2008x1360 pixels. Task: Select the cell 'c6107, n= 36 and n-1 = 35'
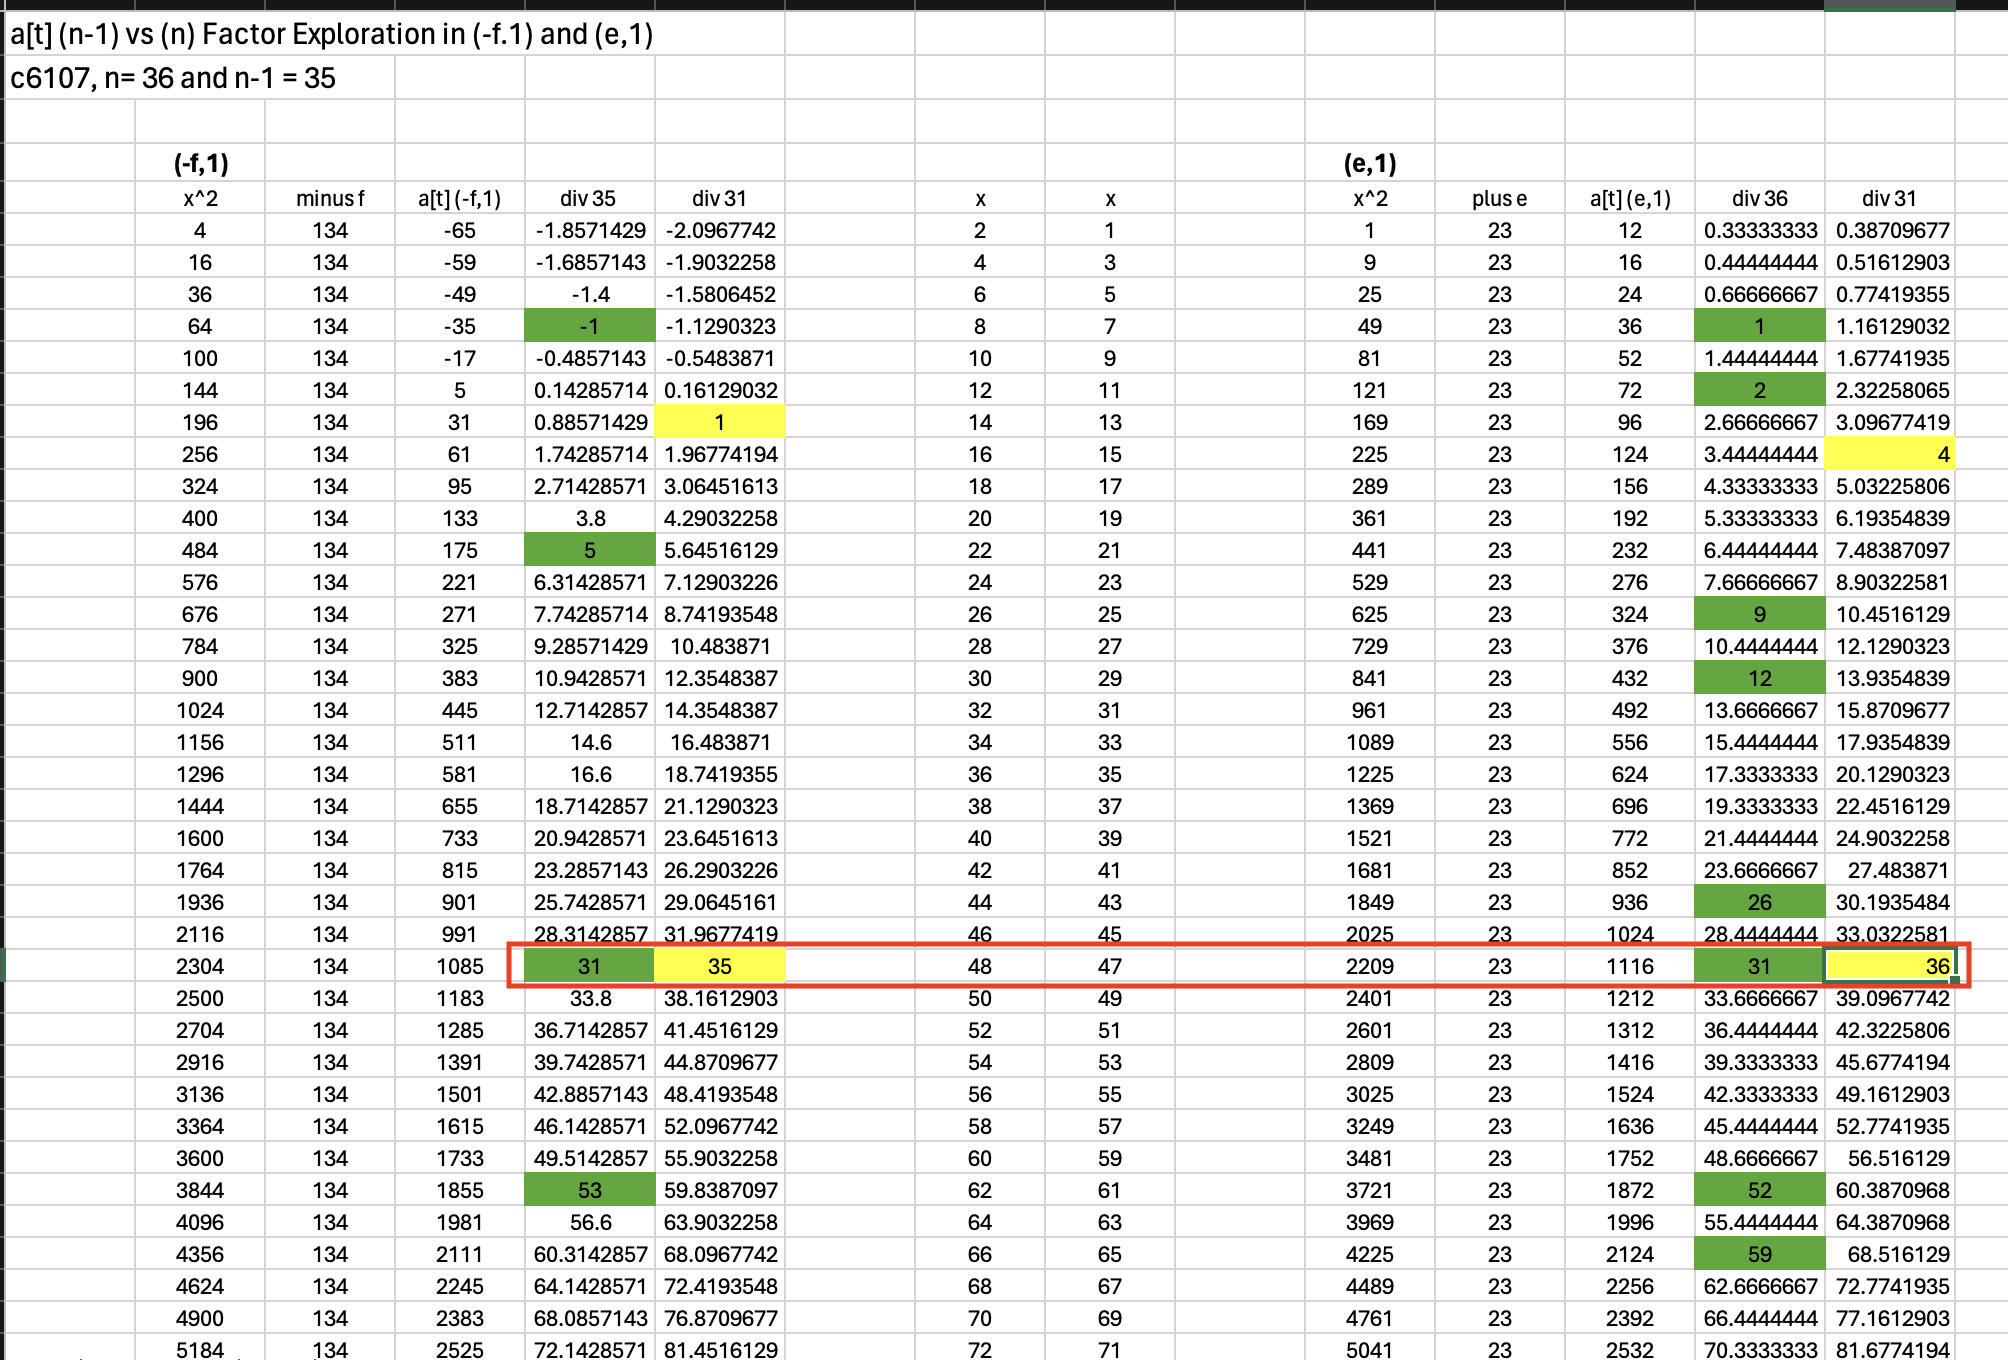(x=173, y=78)
